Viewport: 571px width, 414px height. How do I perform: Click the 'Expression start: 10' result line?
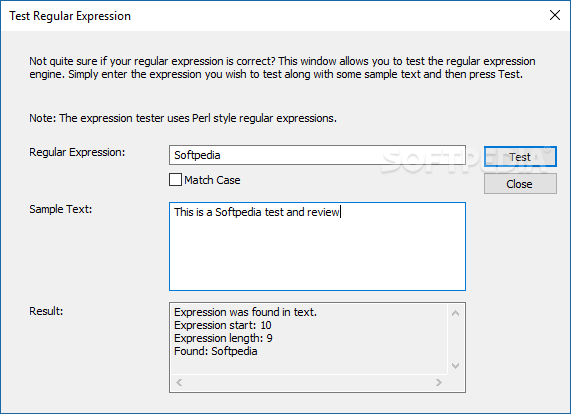(x=223, y=325)
